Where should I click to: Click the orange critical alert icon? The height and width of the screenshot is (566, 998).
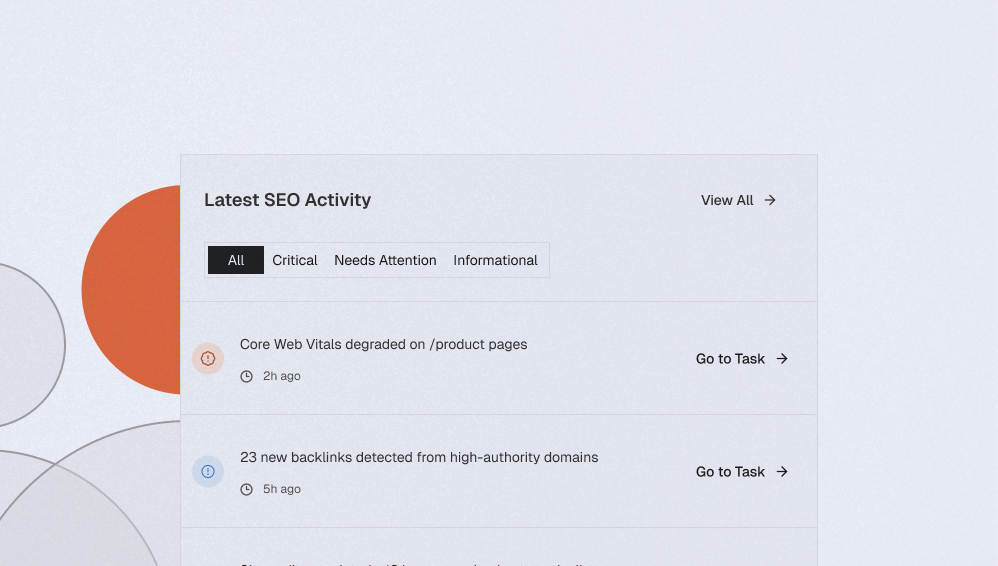coord(208,358)
